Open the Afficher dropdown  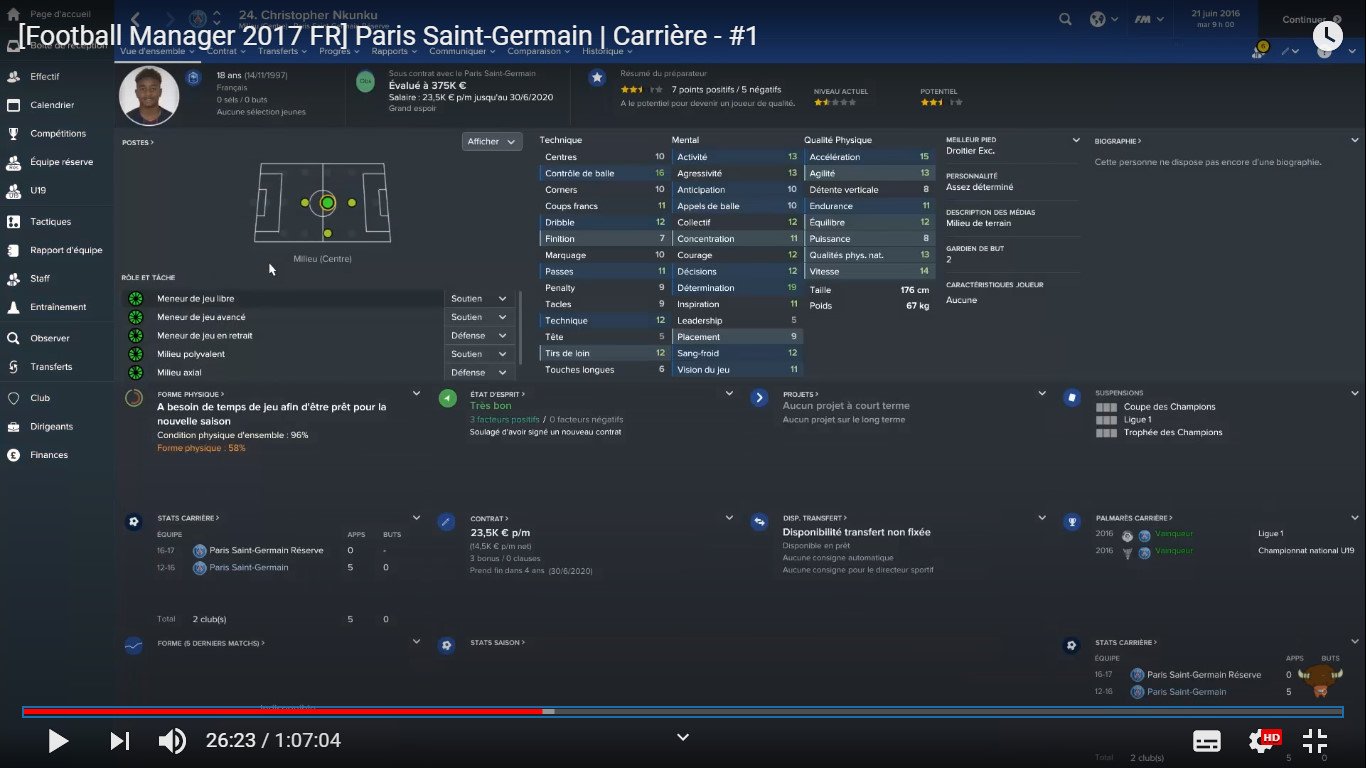(492, 142)
